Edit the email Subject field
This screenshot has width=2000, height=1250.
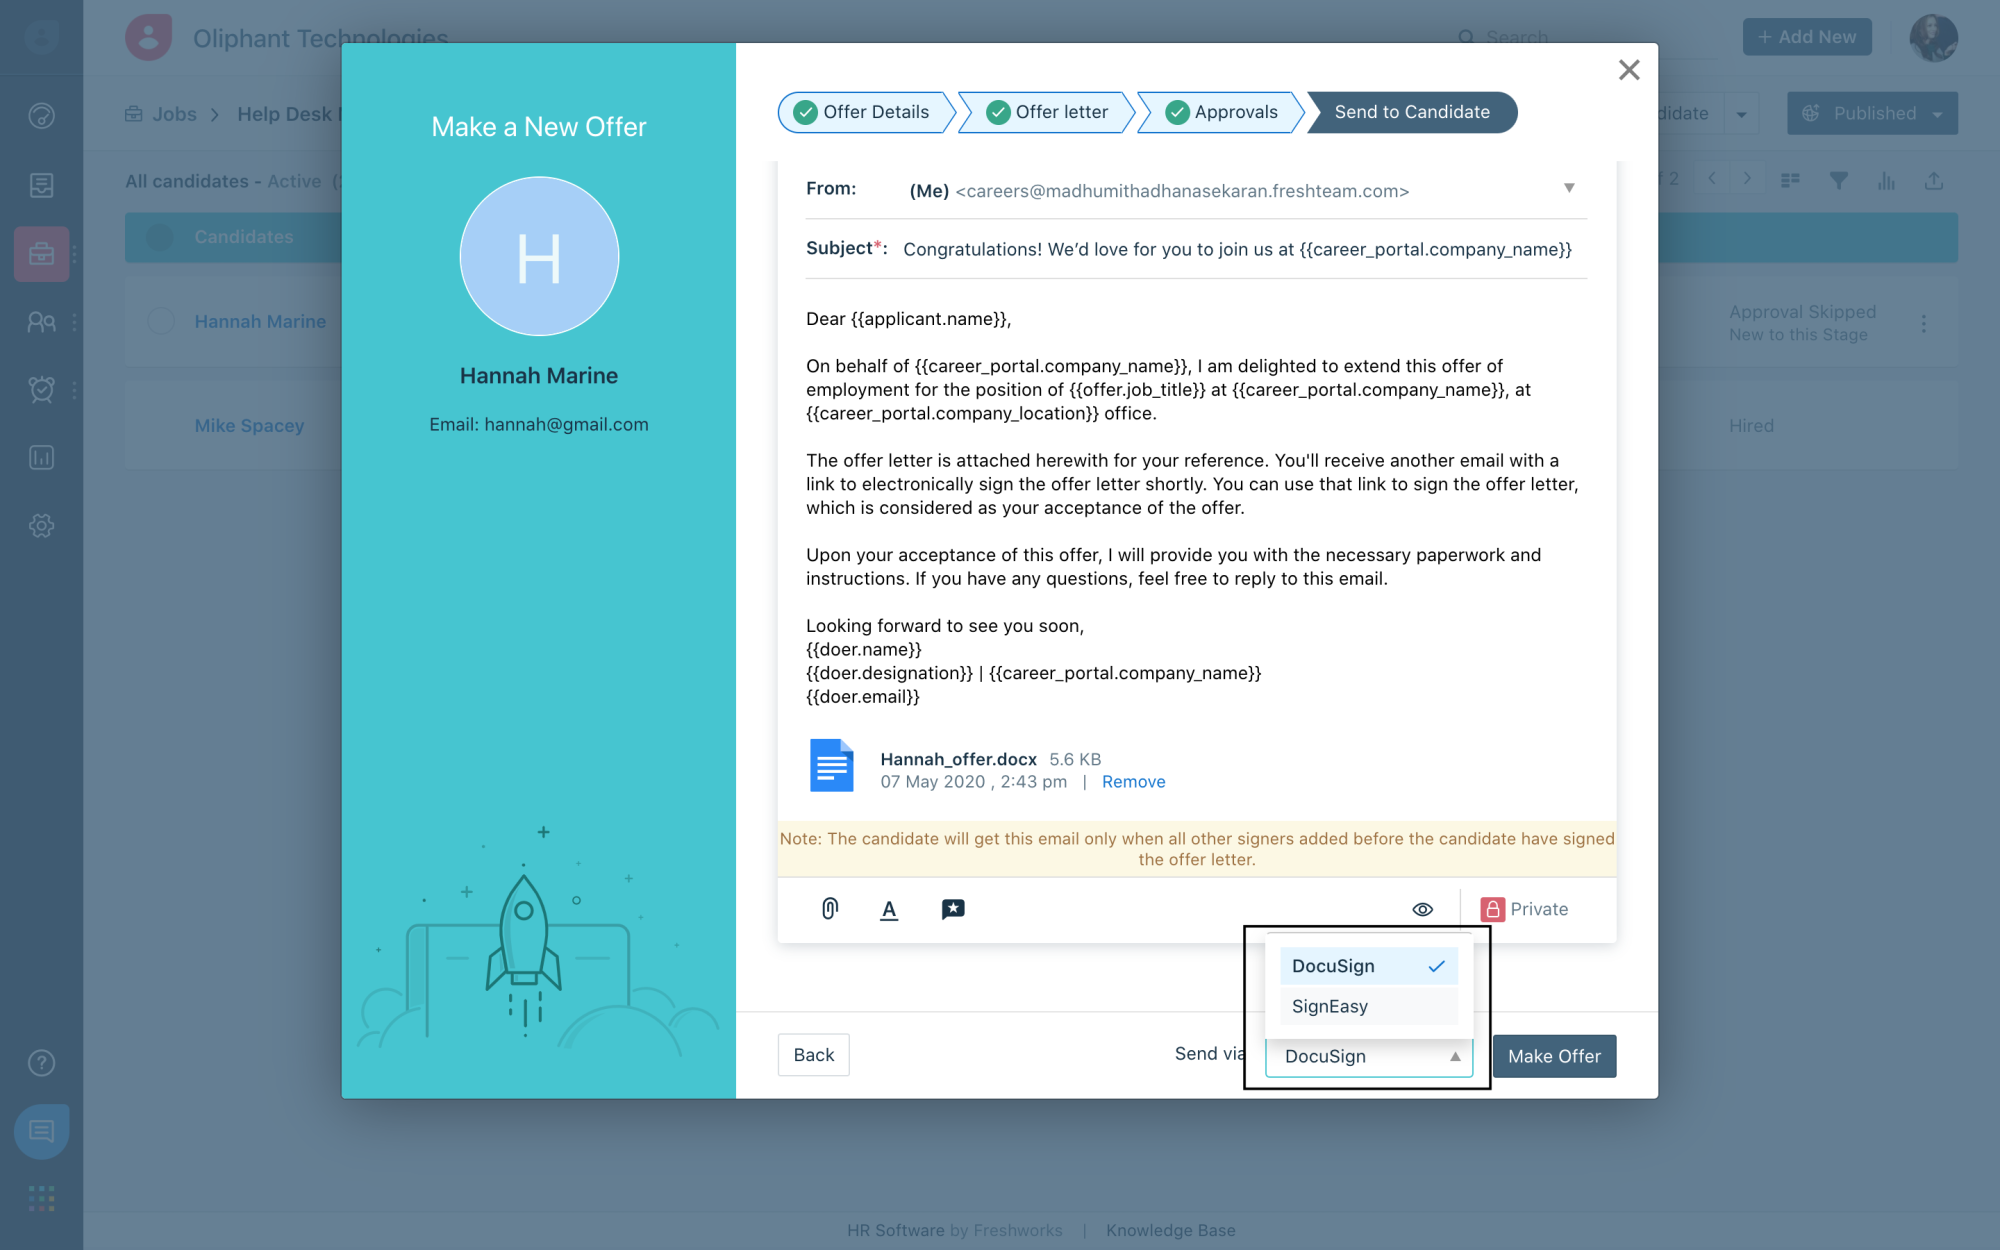pyautogui.click(x=1238, y=249)
